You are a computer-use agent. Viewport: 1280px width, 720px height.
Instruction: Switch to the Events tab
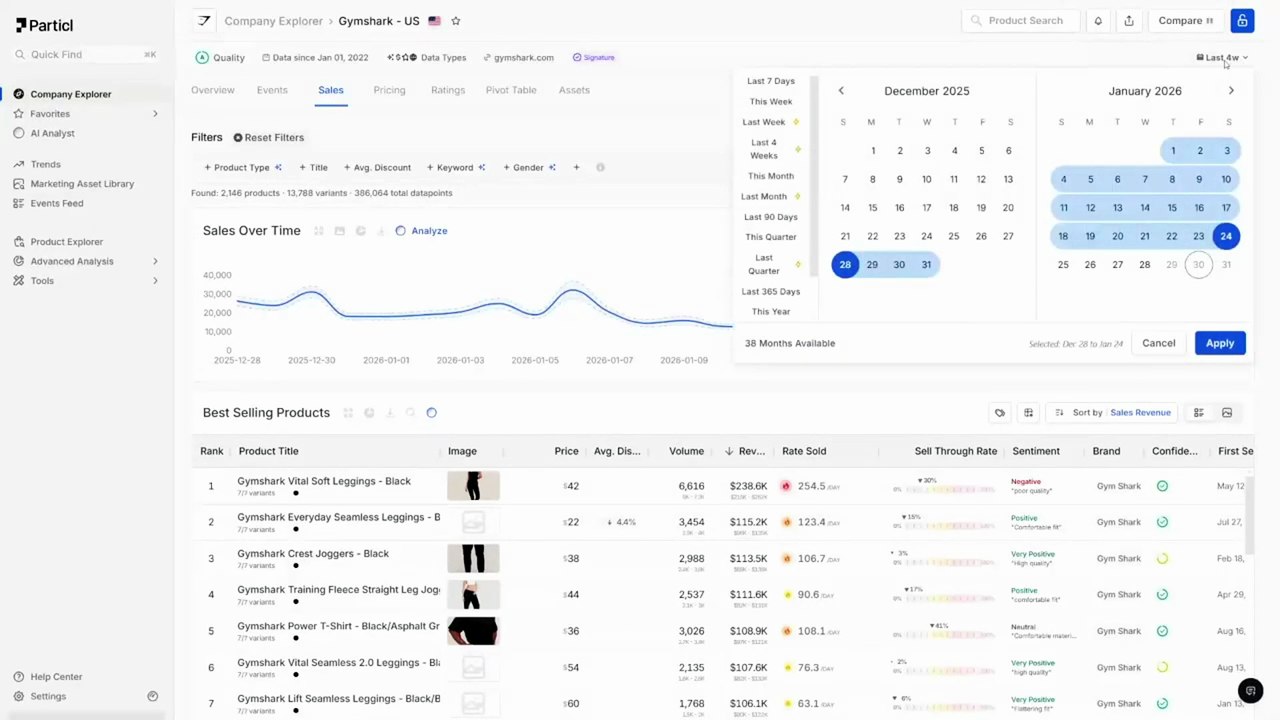point(272,90)
